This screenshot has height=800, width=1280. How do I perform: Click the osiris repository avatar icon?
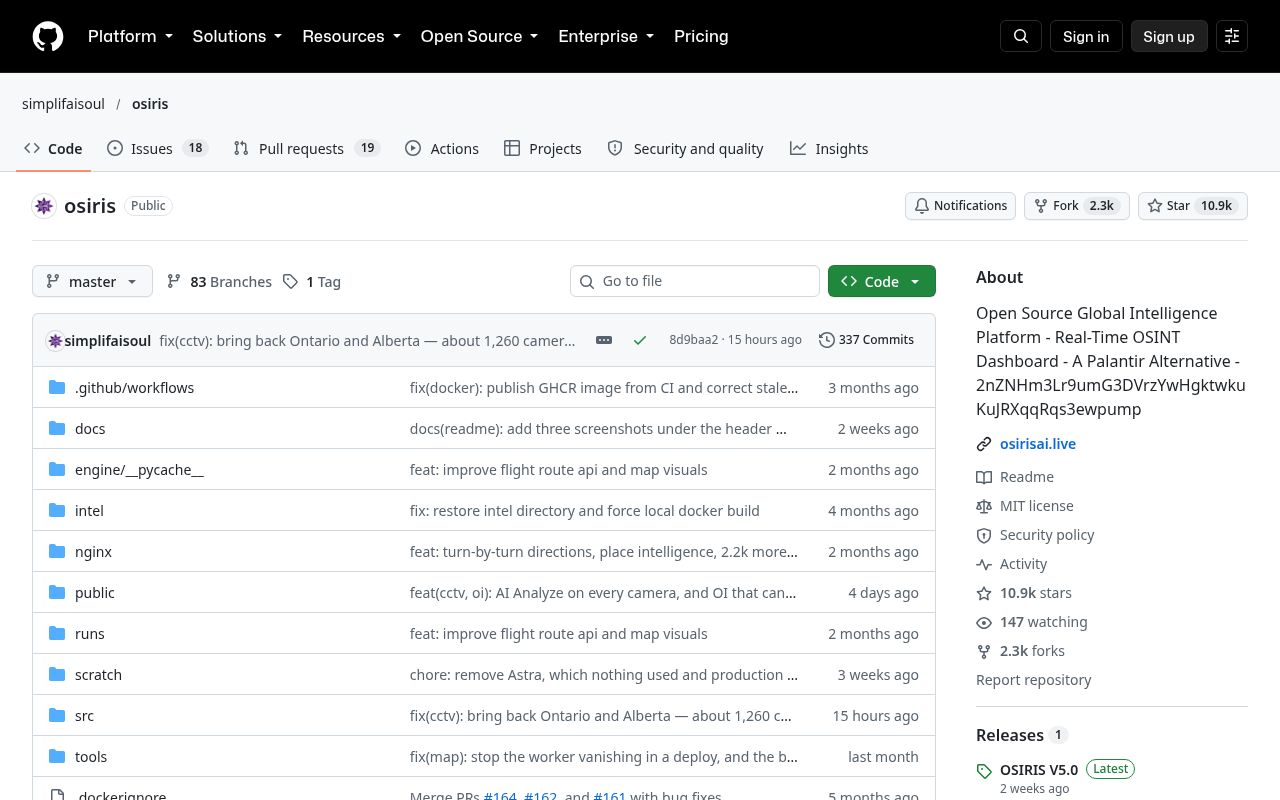coord(44,206)
